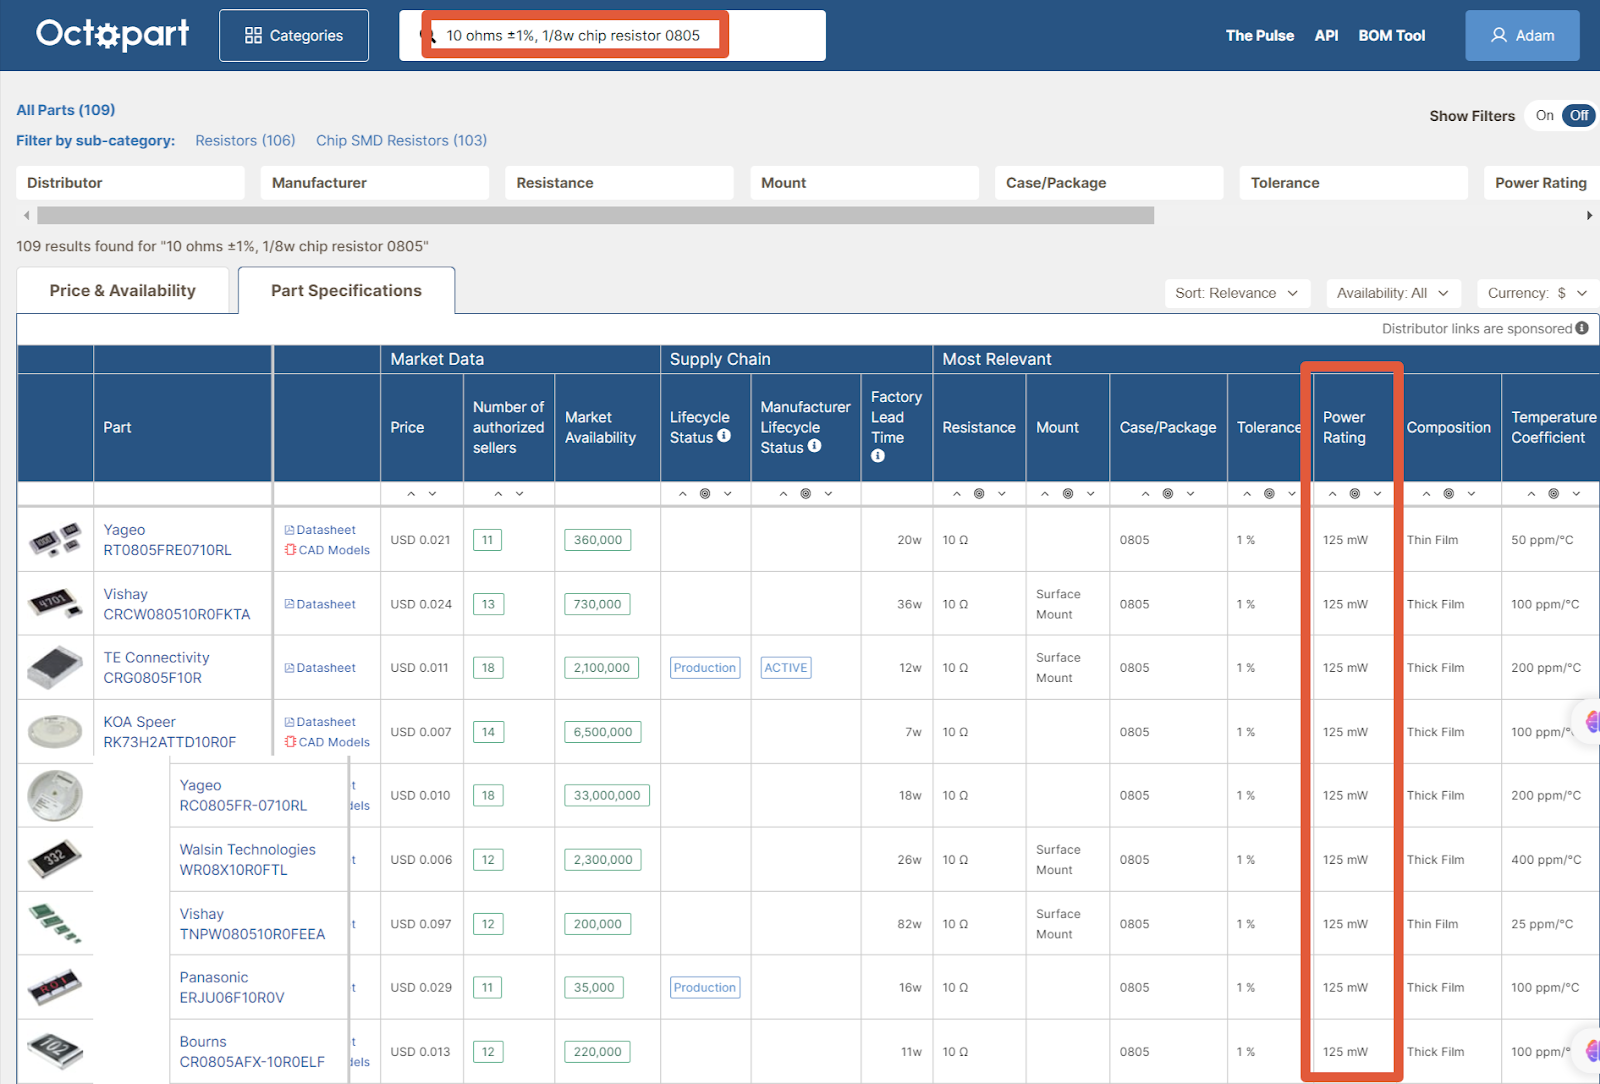Click the Manufacturer Lifecycle Status circle filter icon
The image size is (1600, 1084).
(x=805, y=494)
